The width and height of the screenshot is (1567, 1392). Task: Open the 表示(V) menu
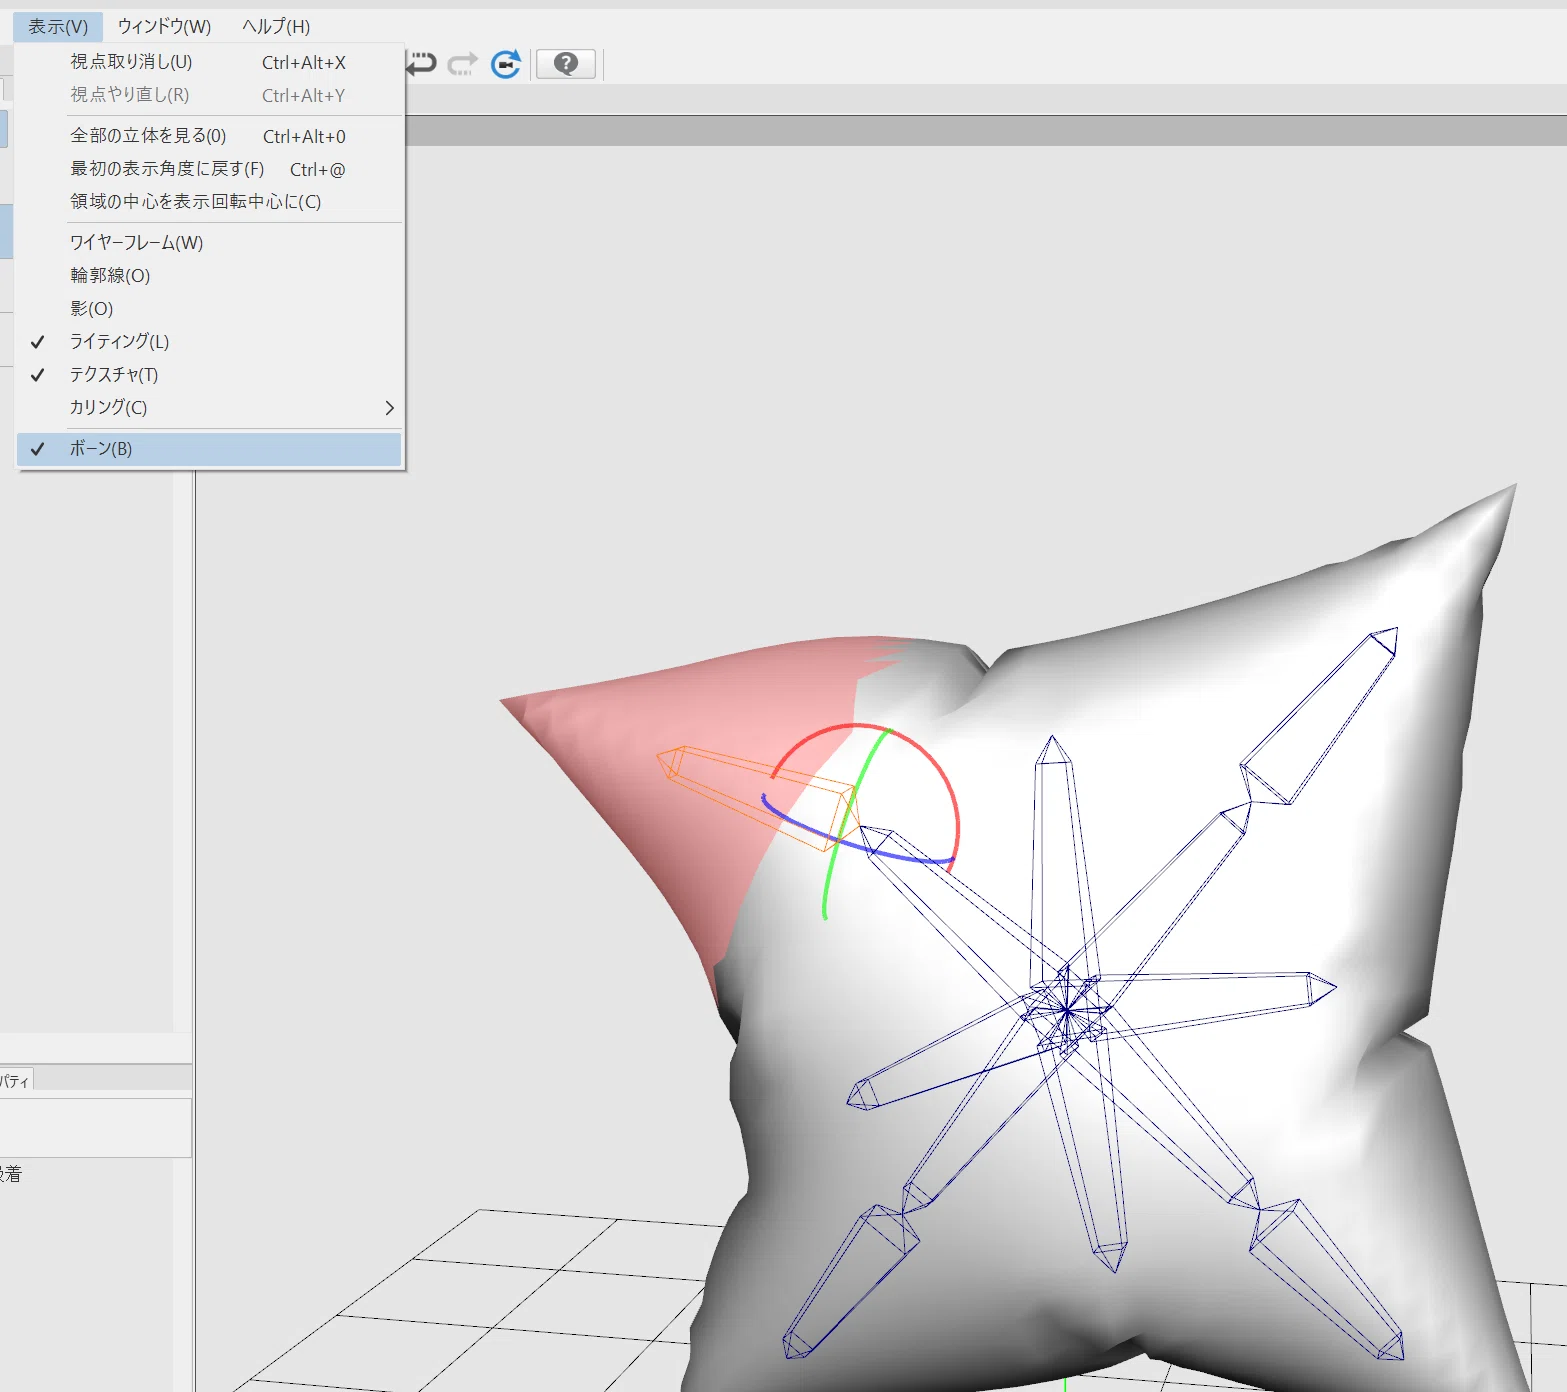click(x=58, y=26)
